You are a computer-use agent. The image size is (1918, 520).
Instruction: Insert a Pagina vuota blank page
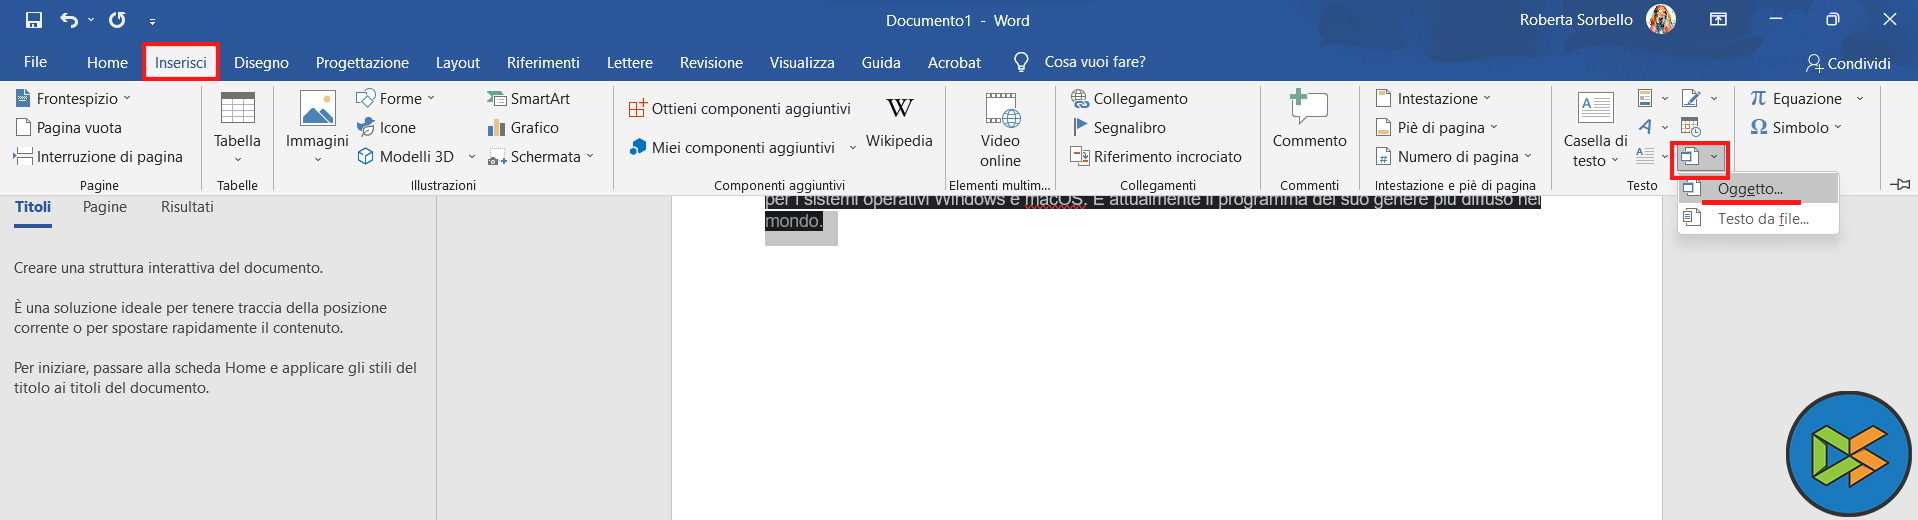[x=69, y=127]
